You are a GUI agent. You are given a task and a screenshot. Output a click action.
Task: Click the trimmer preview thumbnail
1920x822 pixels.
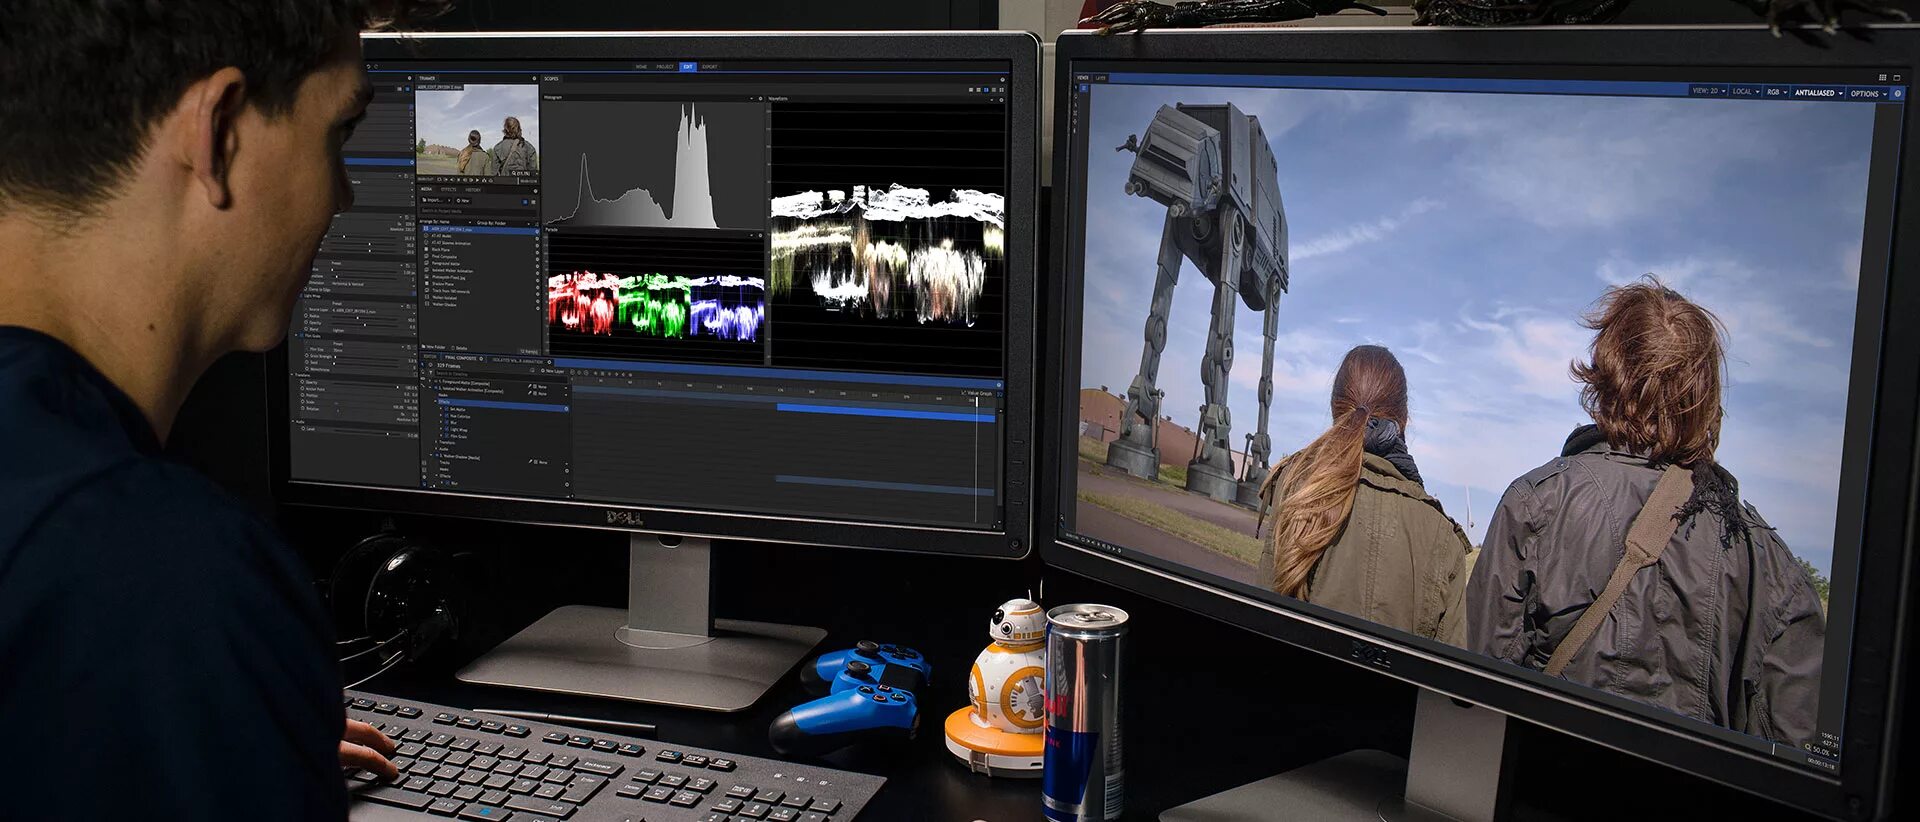pyautogui.click(x=477, y=130)
